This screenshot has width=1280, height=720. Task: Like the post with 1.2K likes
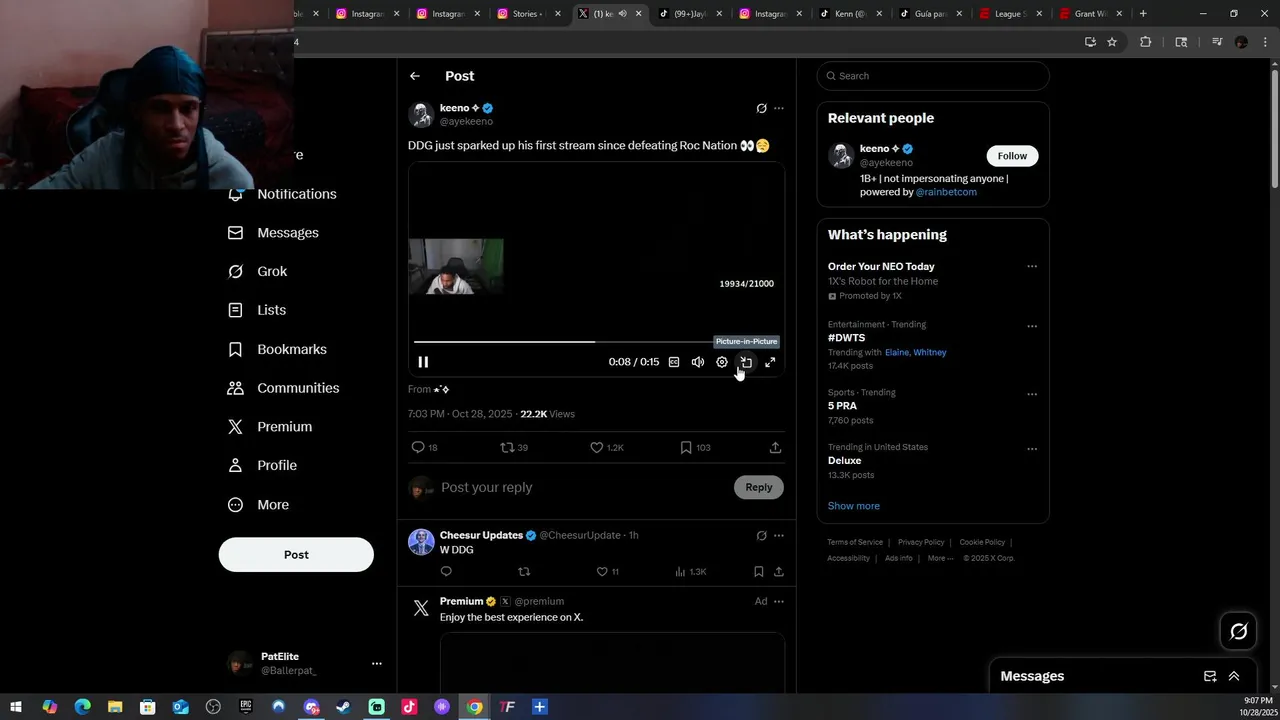coord(607,448)
